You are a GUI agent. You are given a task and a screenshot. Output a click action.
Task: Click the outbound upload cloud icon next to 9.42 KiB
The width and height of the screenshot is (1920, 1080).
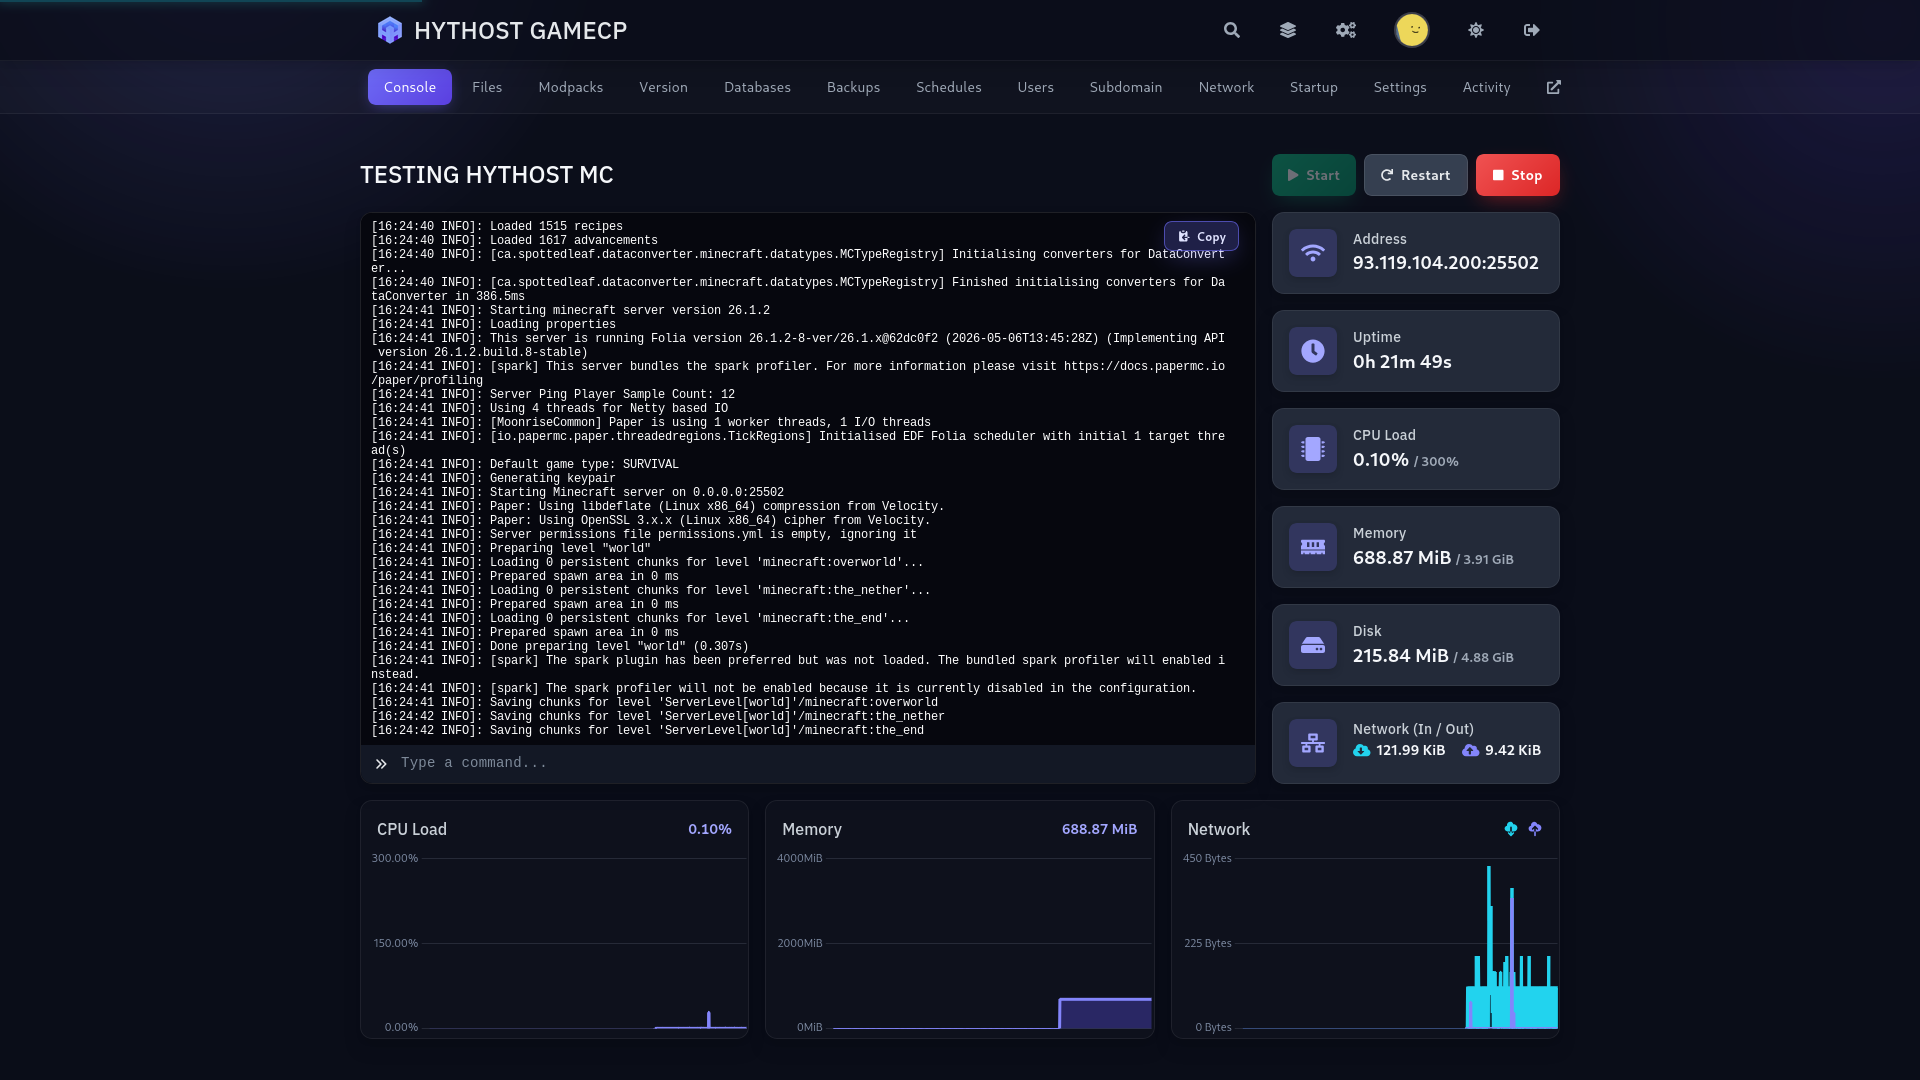tap(1471, 750)
